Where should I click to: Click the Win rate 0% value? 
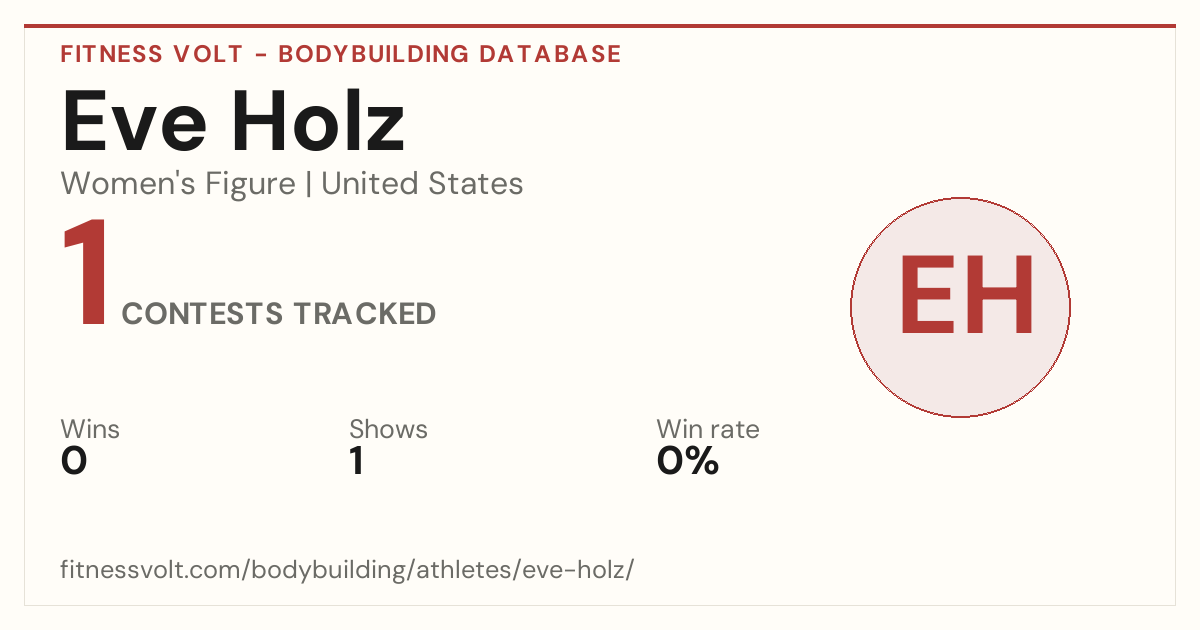688,462
